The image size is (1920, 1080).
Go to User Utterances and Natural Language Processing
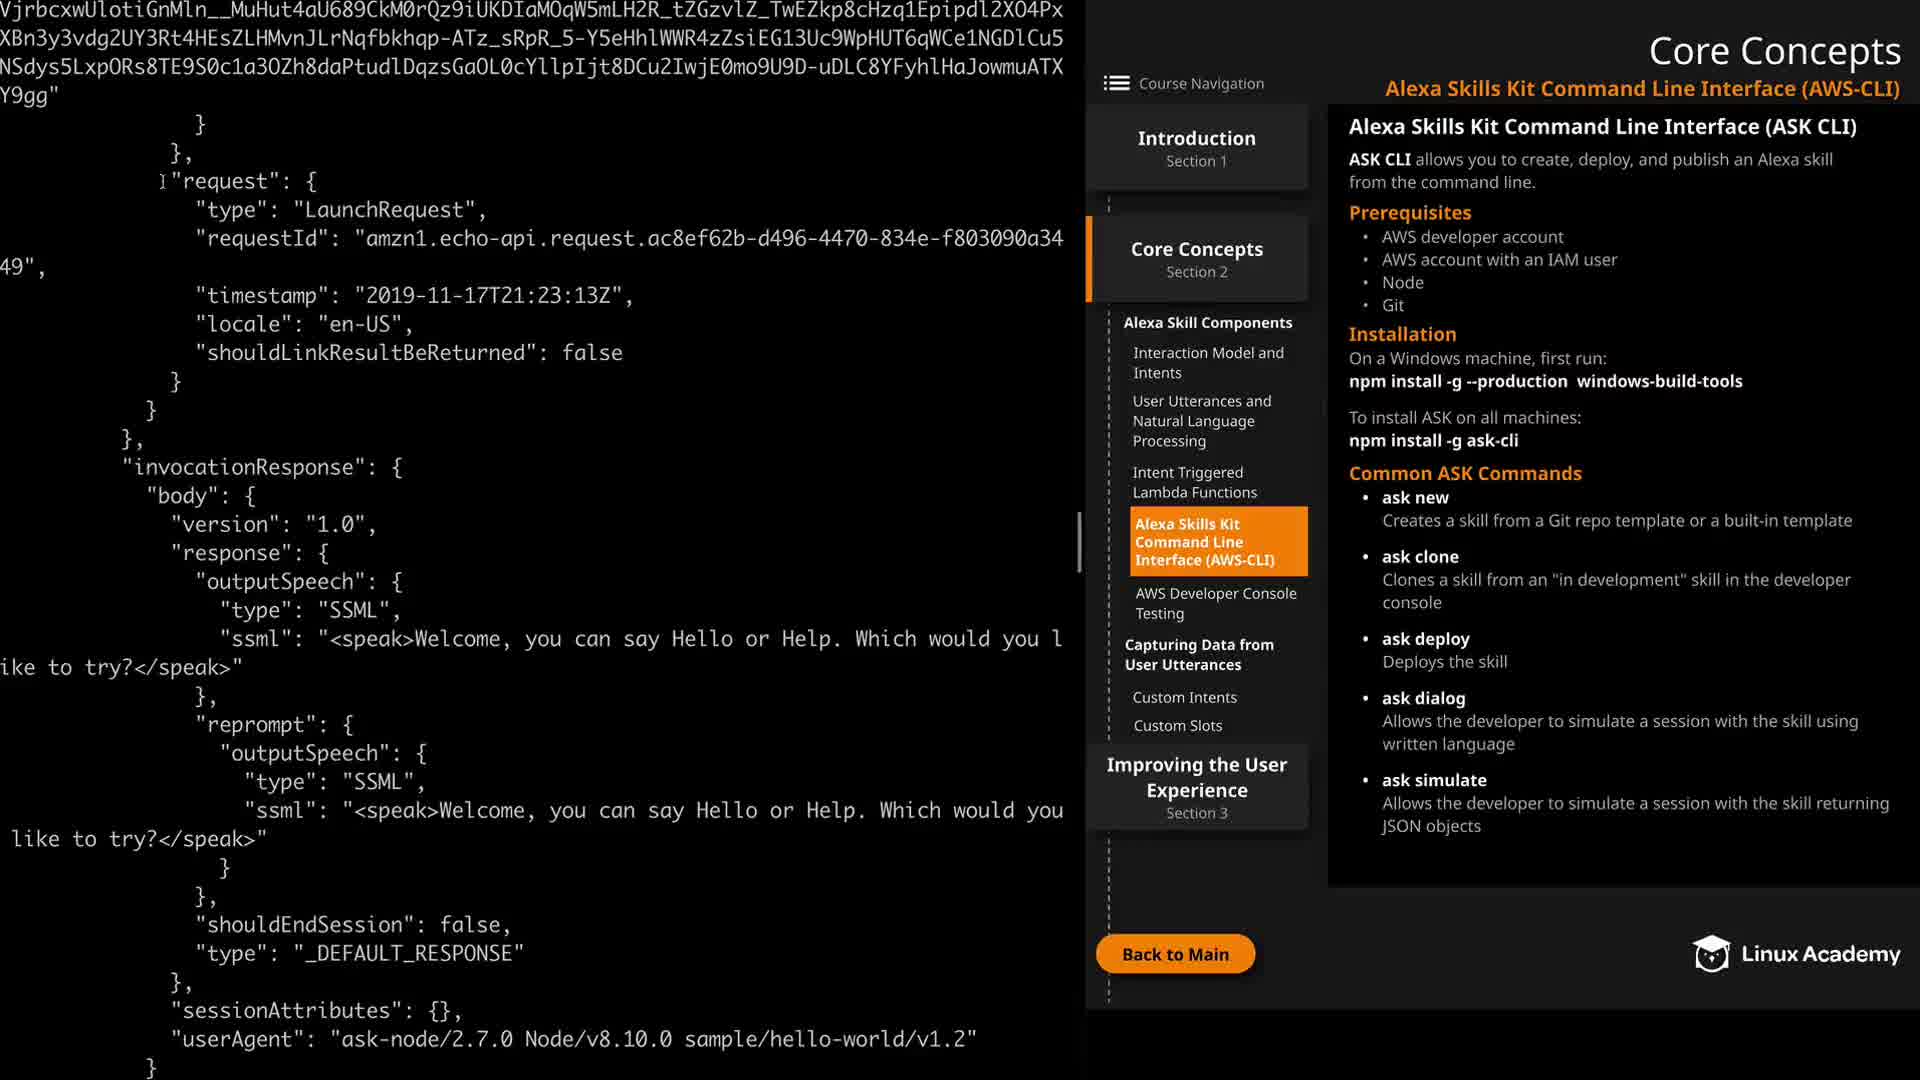click(x=1201, y=421)
